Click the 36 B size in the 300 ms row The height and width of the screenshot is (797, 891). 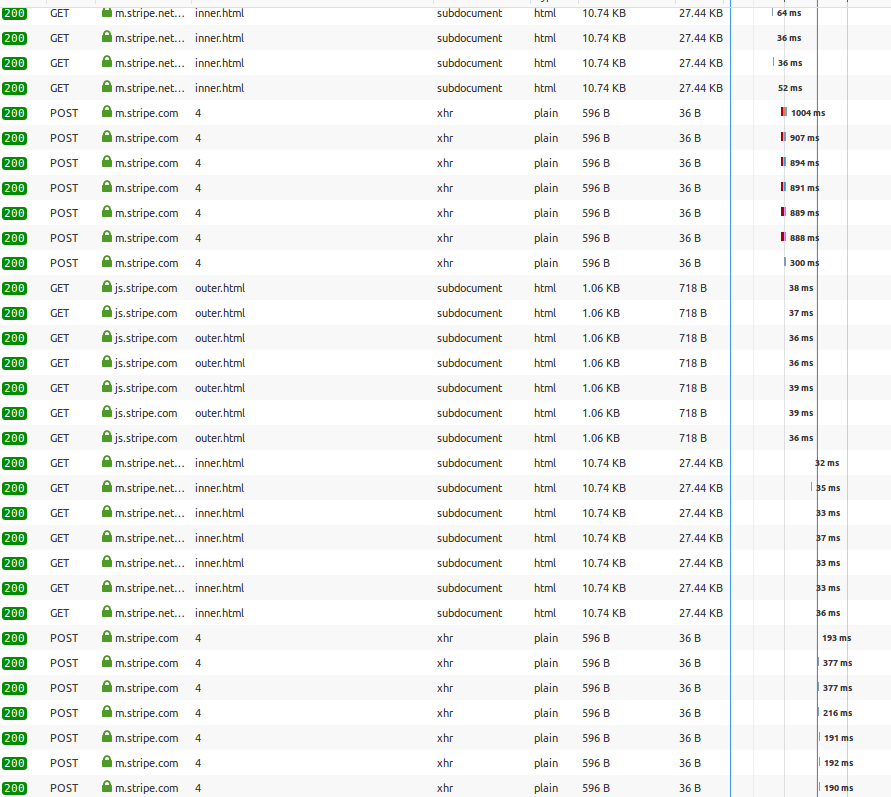(x=689, y=263)
